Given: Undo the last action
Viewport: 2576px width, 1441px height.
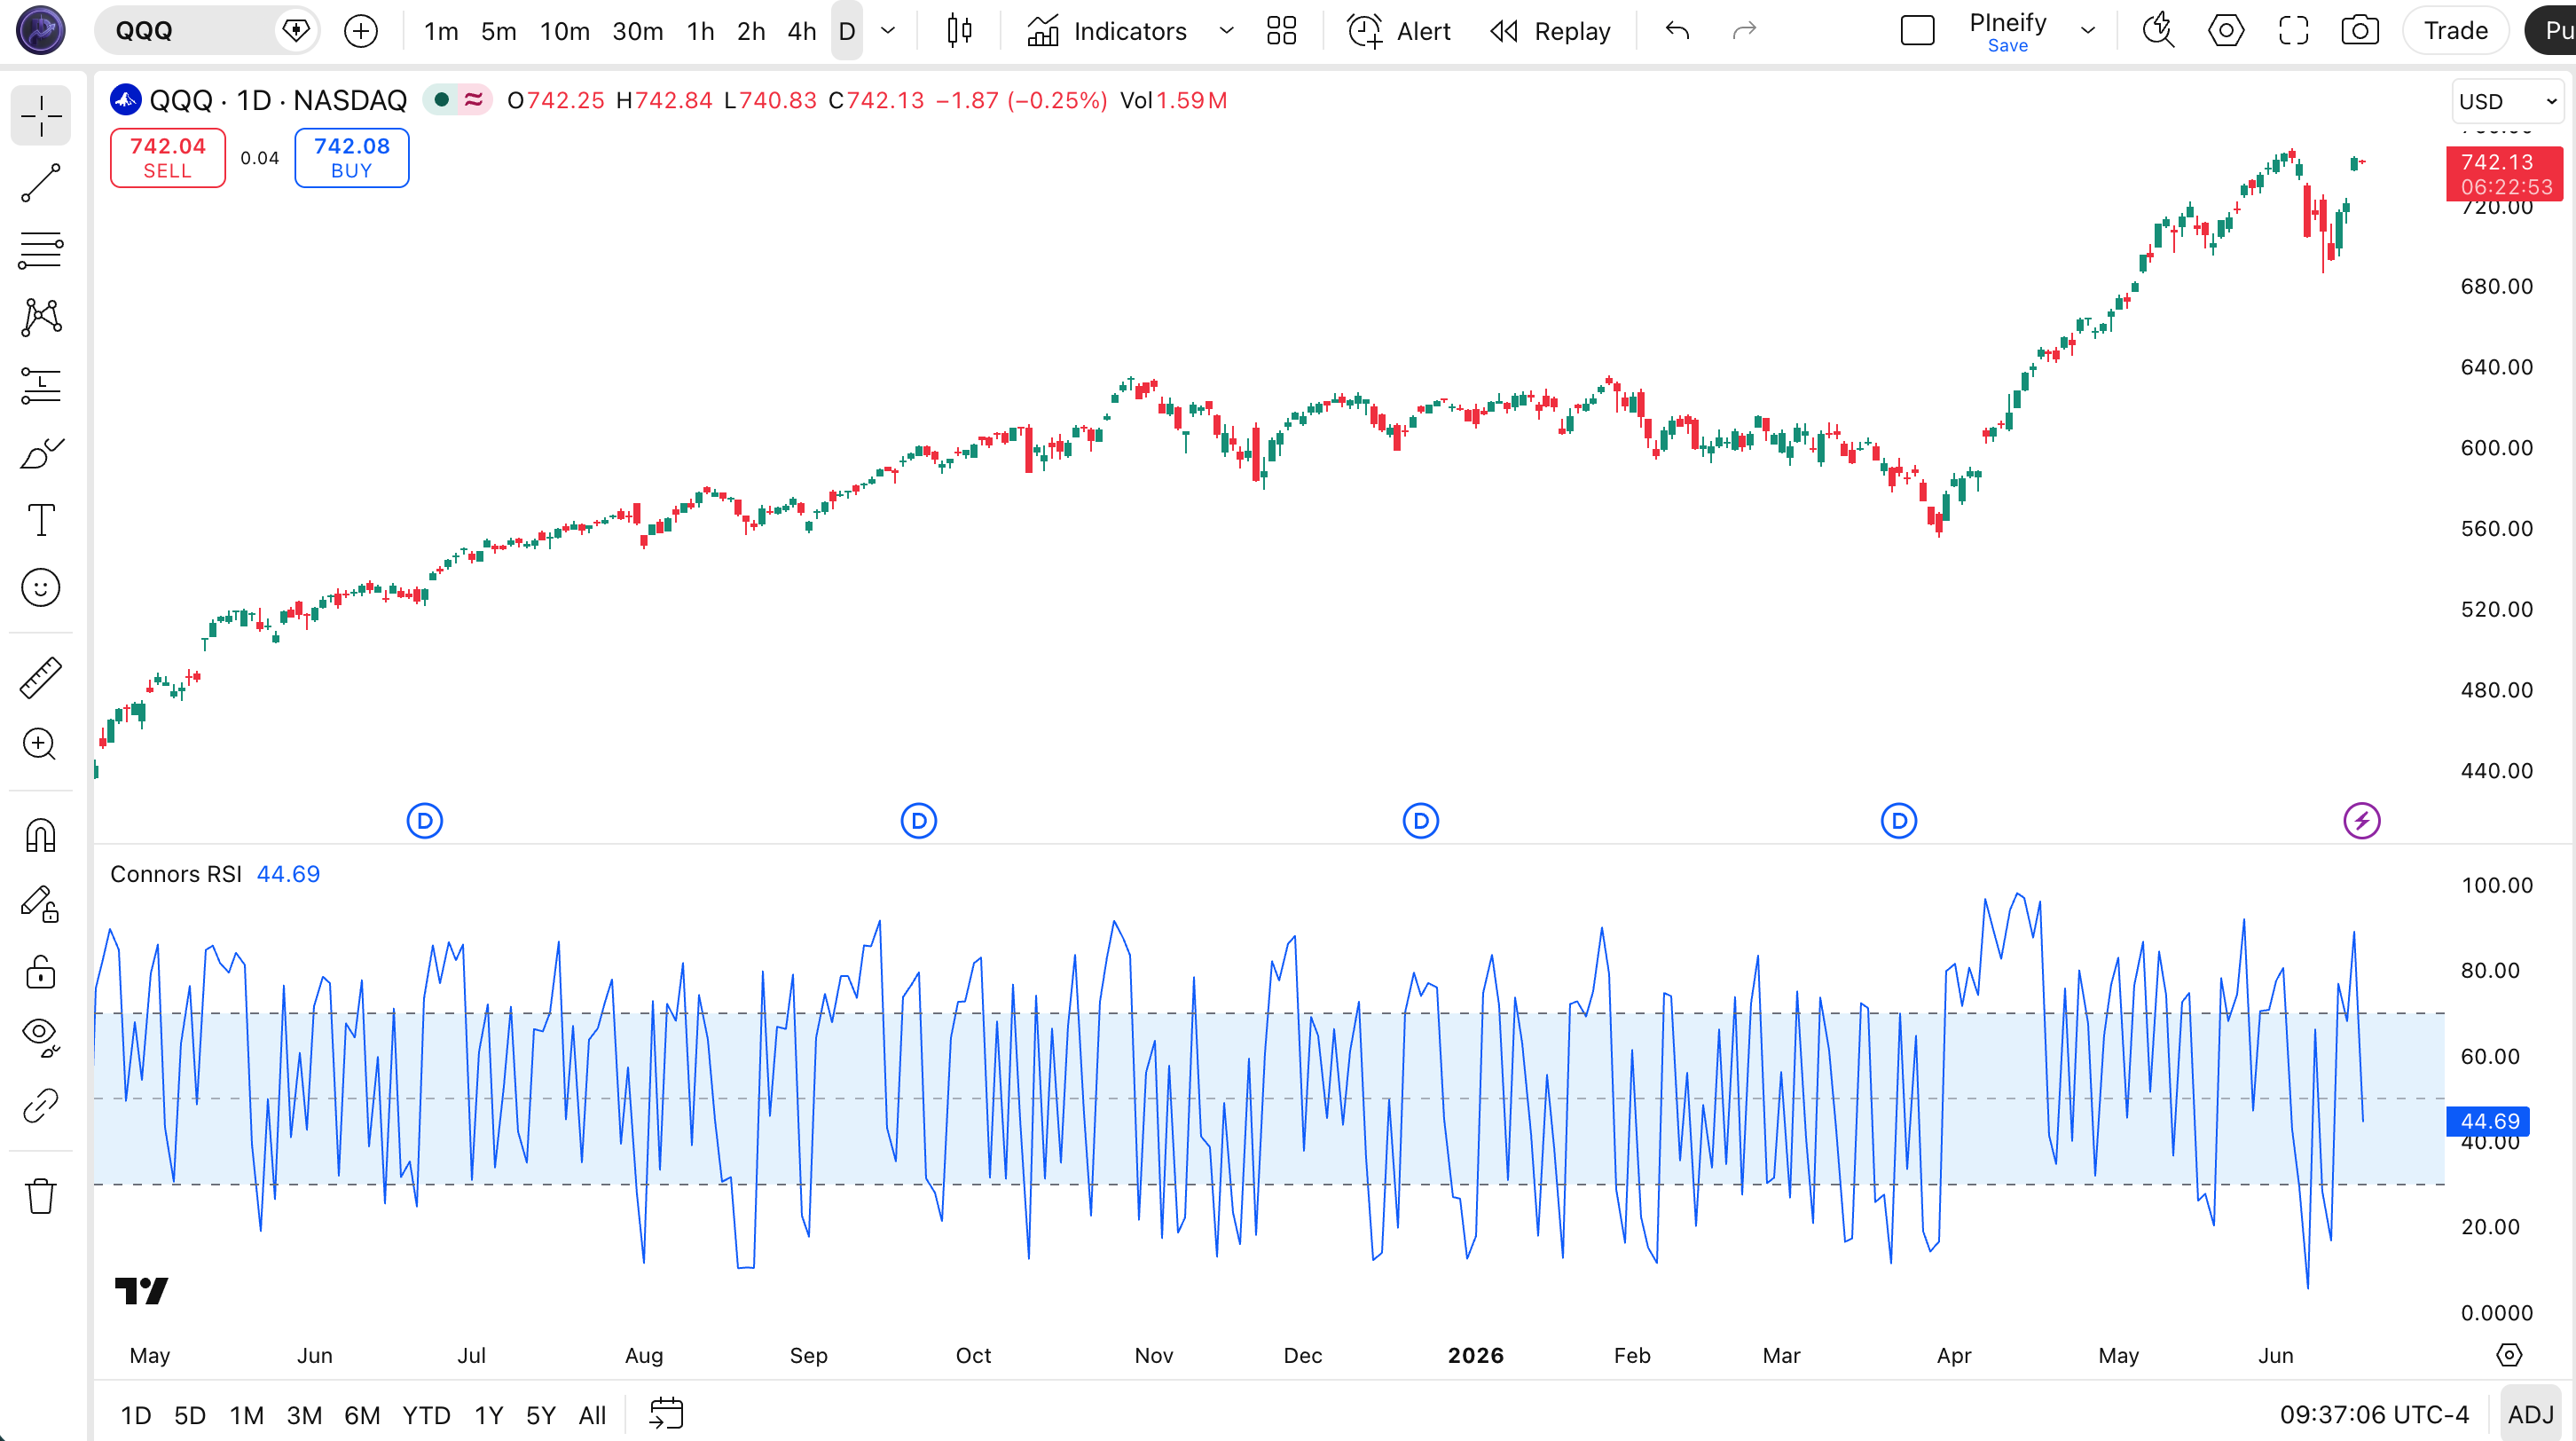Looking at the screenshot, I should 1678,31.
